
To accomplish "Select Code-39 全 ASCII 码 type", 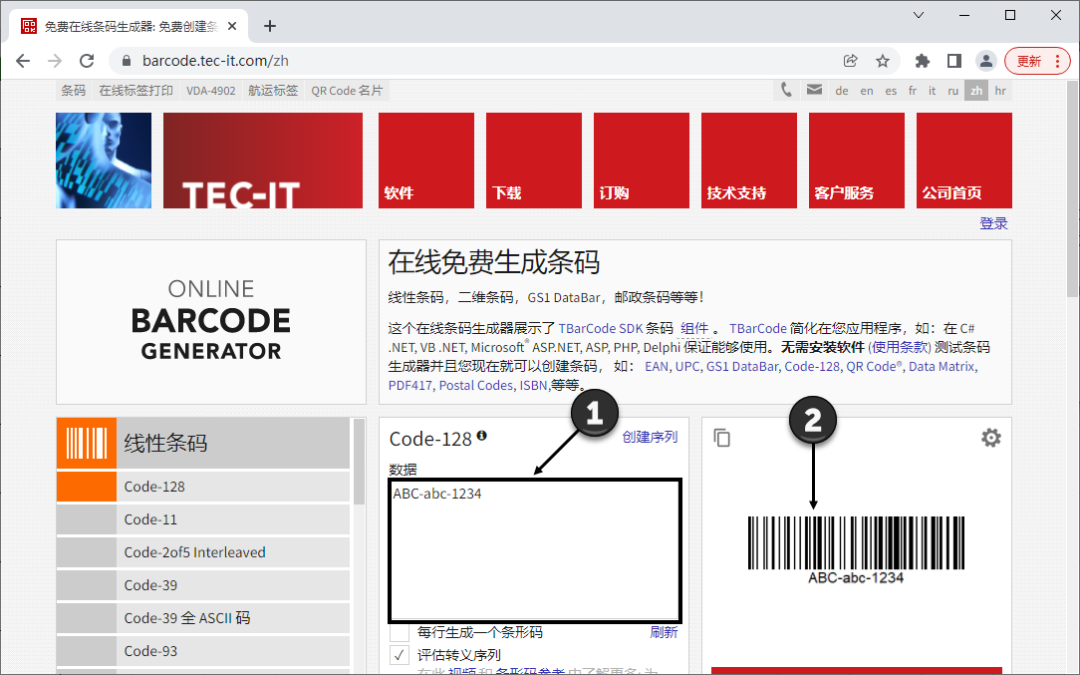I will [x=203, y=618].
